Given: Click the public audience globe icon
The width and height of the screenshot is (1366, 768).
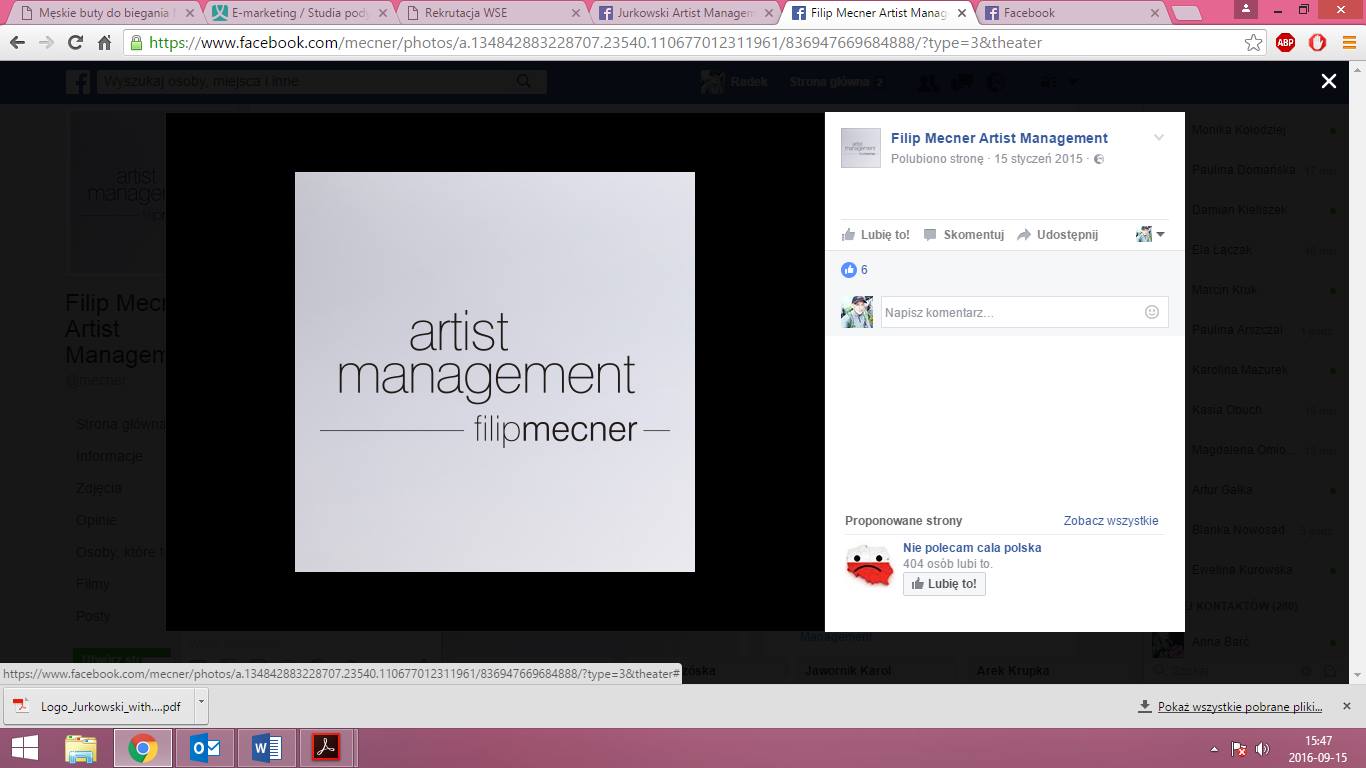Looking at the screenshot, I should (x=1099, y=159).
